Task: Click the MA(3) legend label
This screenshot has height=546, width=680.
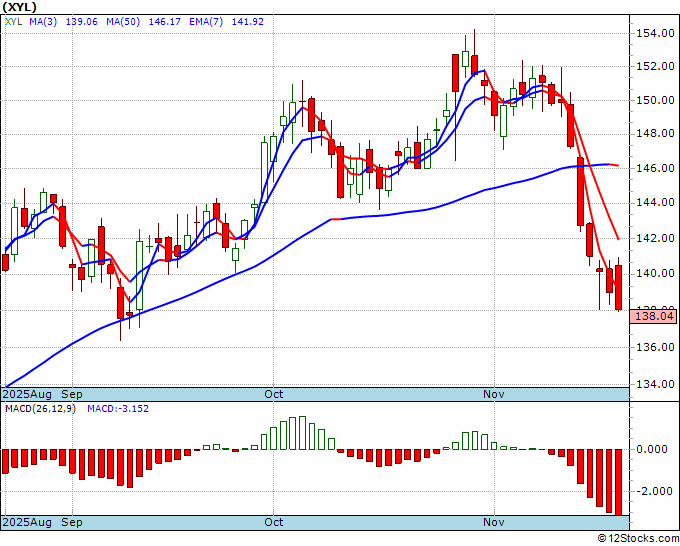Action: pyautogui.click(x=43, y=21)
